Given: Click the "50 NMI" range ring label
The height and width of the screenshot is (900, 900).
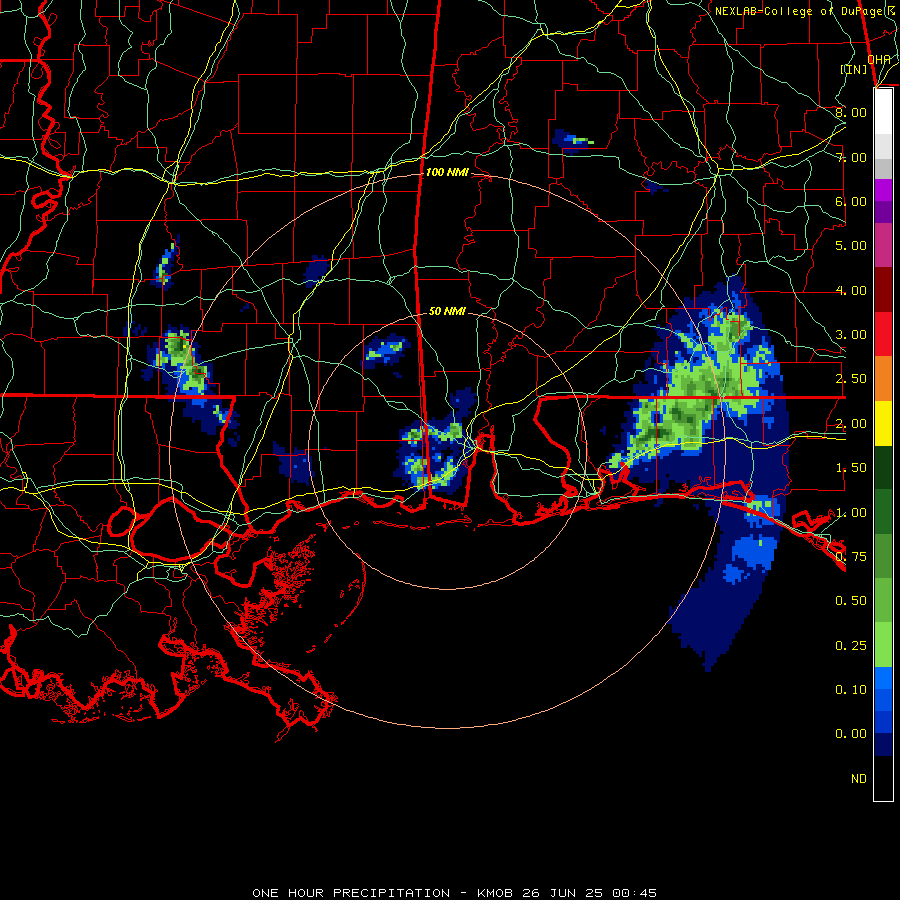Looking at the screenshot, I should pos(447,311).
